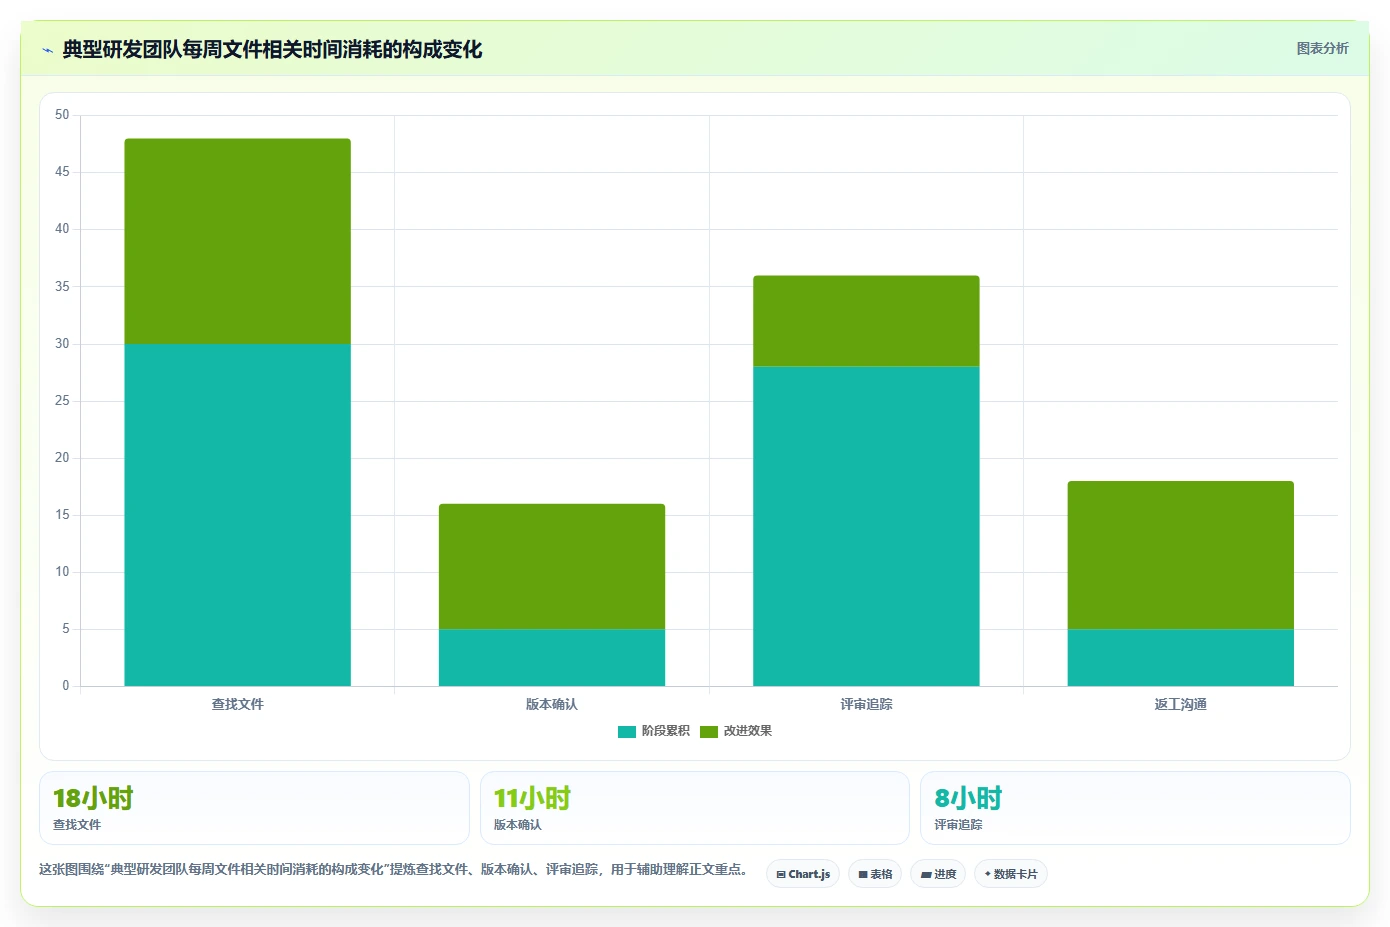Click the 查找文件 x-axis label
Screen dimensions: 1390x927
coord(237,704)
